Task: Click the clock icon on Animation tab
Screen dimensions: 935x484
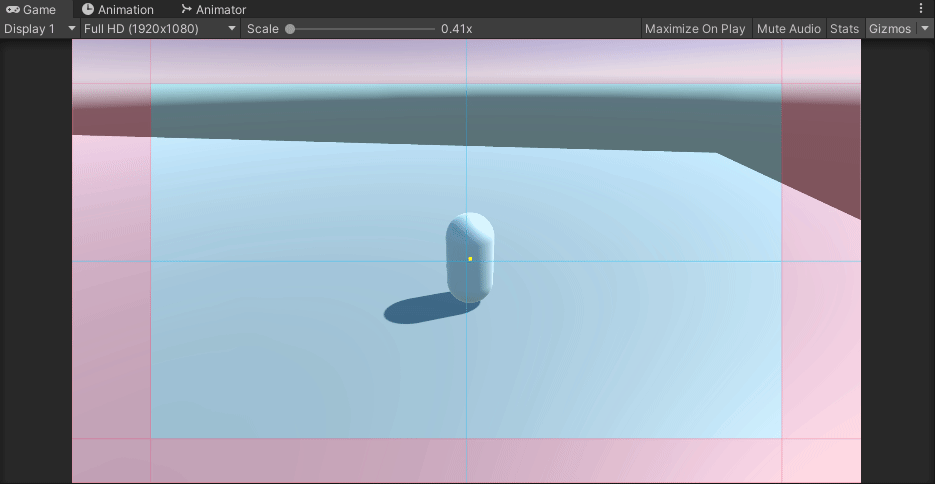Action: [x=88, y=9]
